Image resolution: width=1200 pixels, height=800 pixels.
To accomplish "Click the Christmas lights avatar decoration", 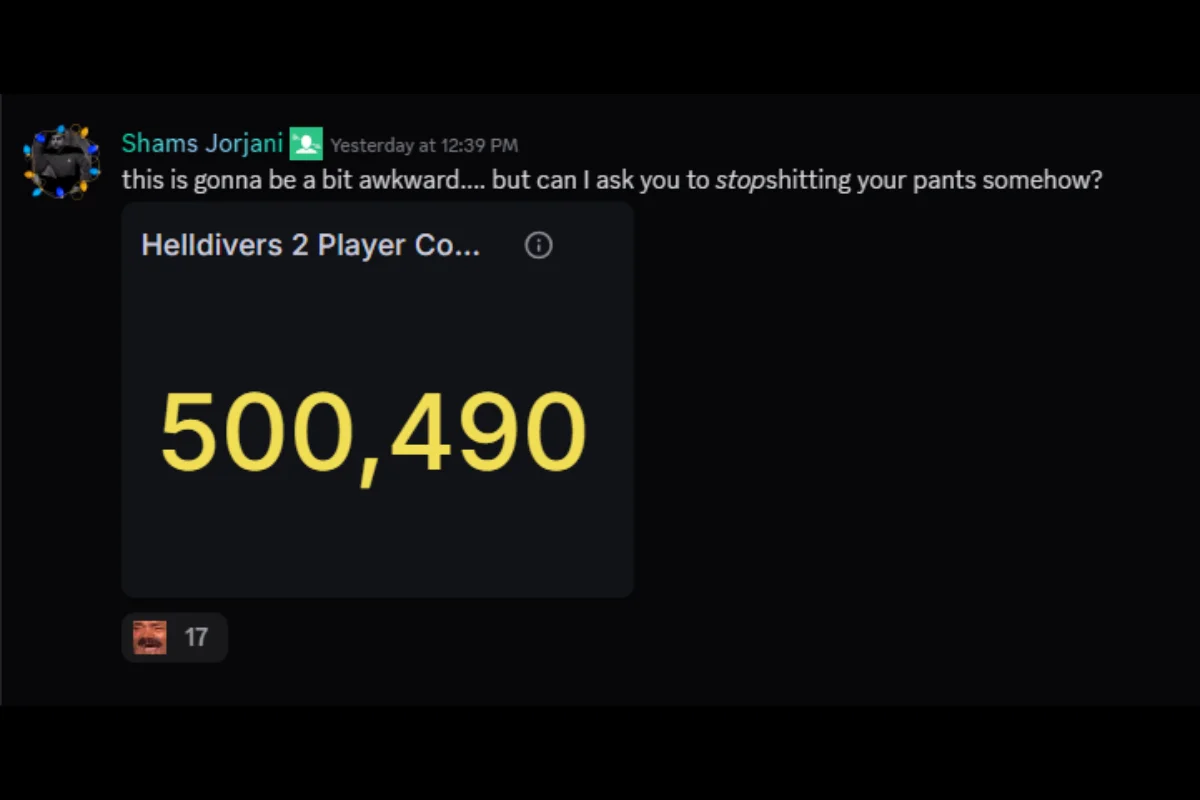I will [62, 162].
